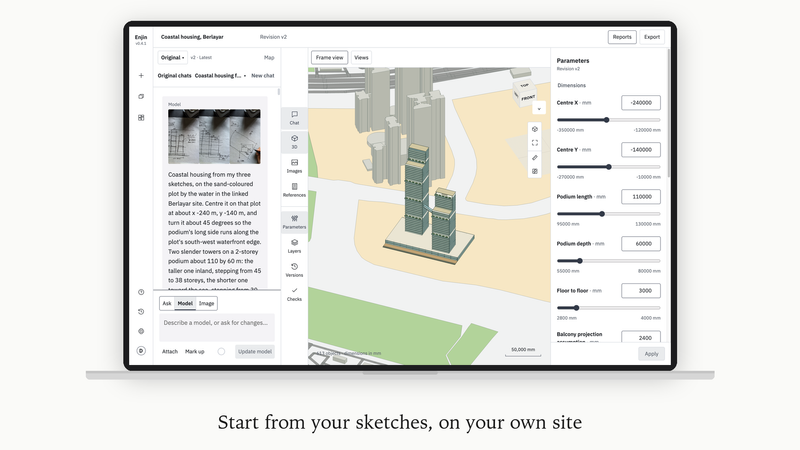Image resolution: width=800 pixels, height=450 pixels.
Task: Click the clock icon in left sidebar
Action: click(x=141, y=292)
